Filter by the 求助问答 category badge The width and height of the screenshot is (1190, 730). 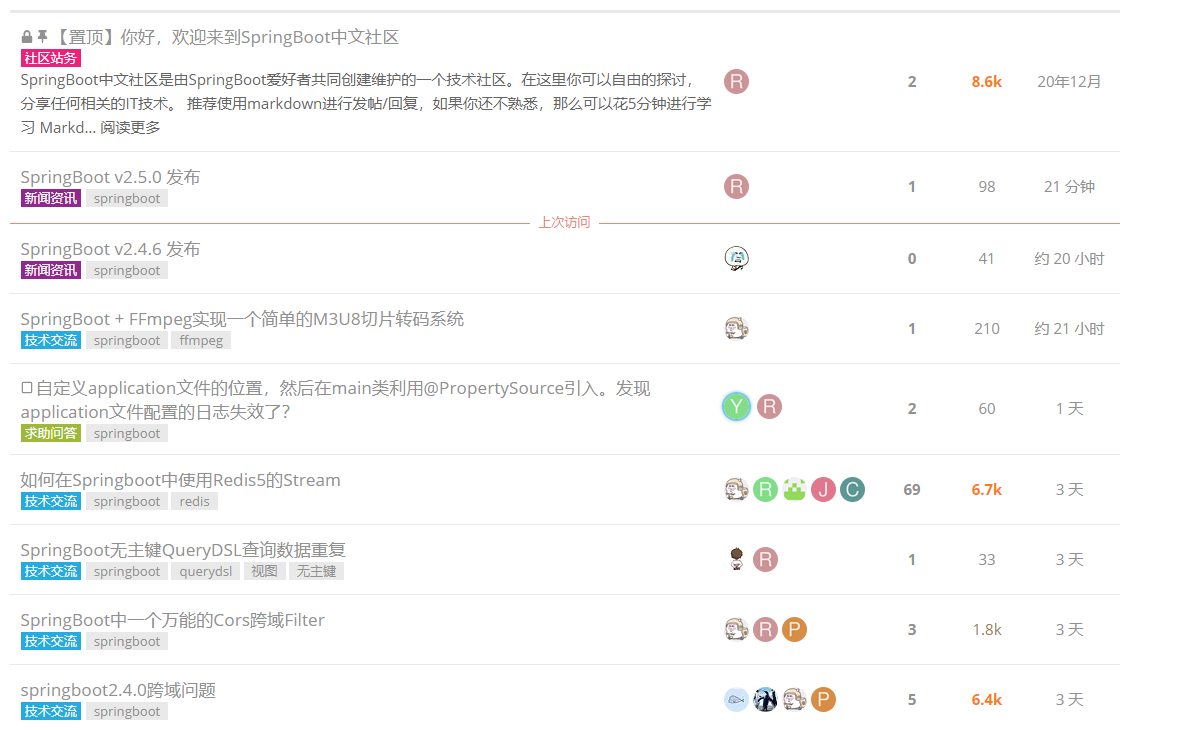pos(50,433)
